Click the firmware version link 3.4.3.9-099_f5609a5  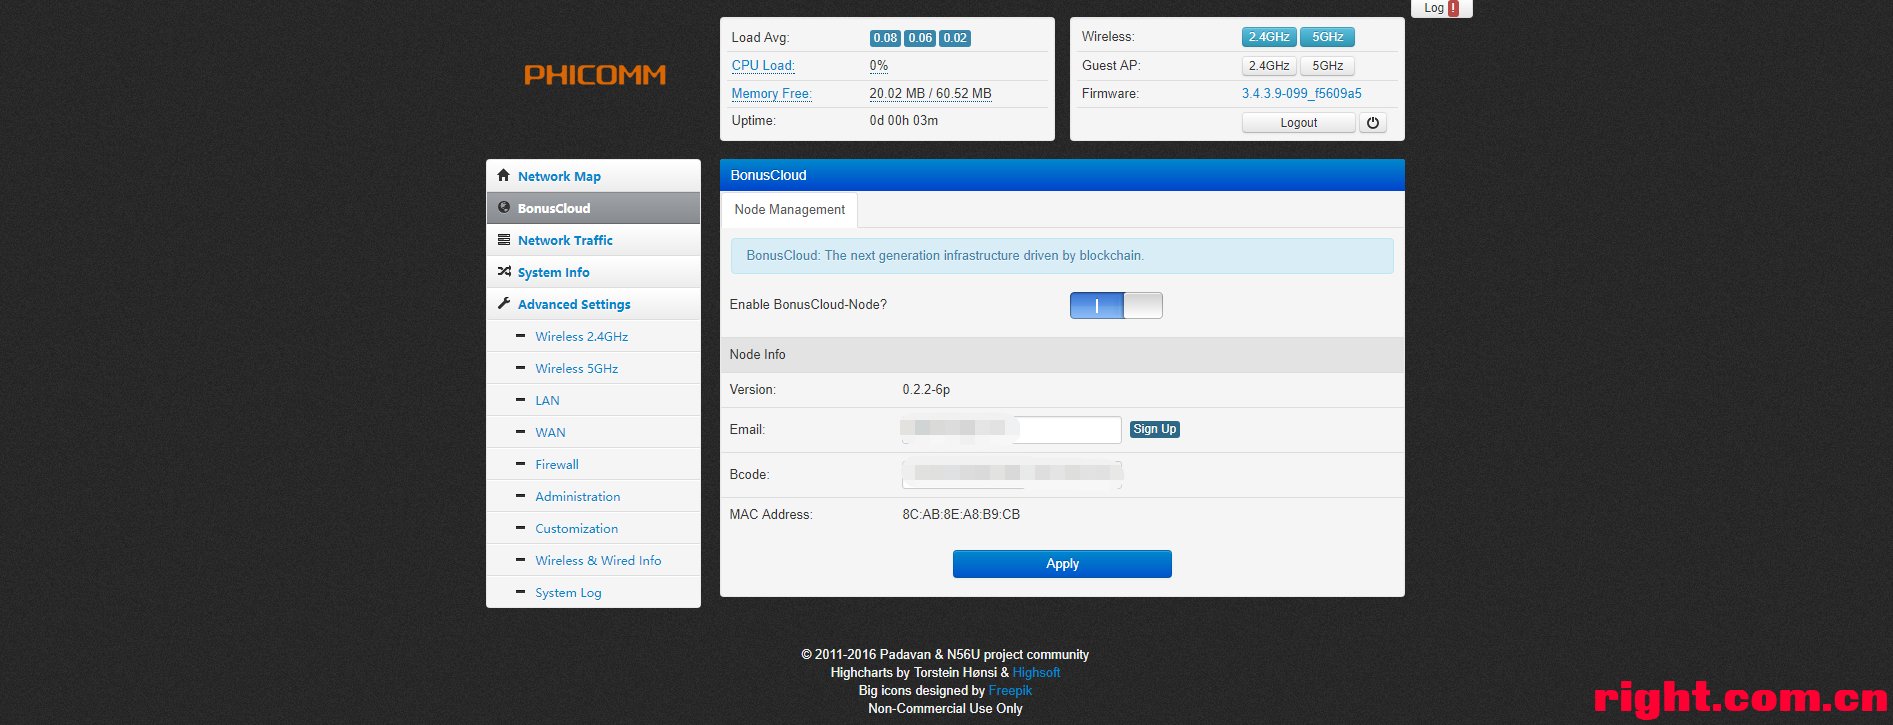coord(1302,94)
